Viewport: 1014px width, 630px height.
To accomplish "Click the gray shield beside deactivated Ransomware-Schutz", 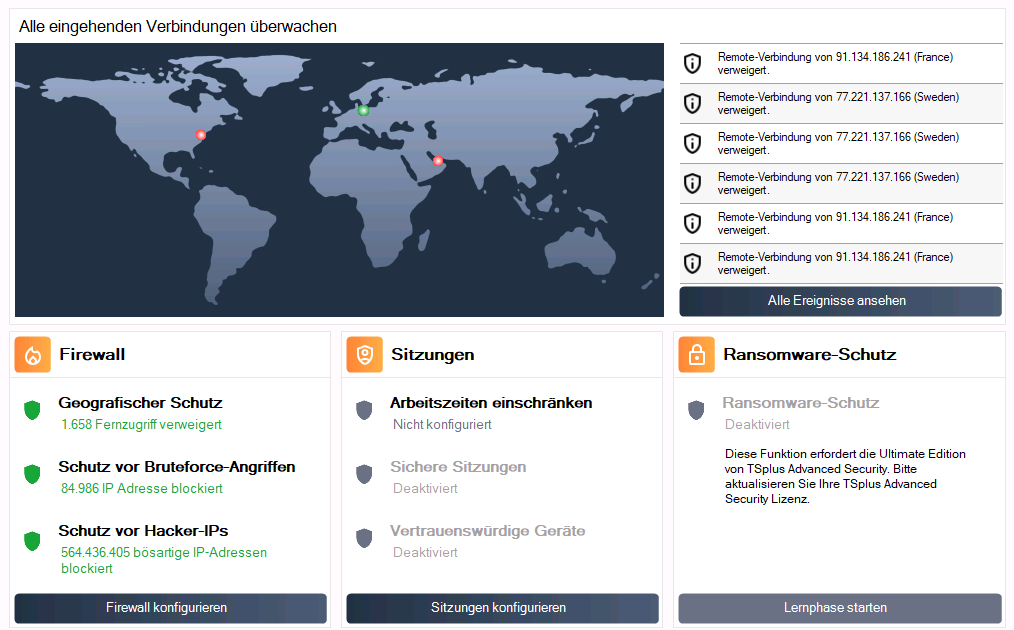I will coord(696,410).
